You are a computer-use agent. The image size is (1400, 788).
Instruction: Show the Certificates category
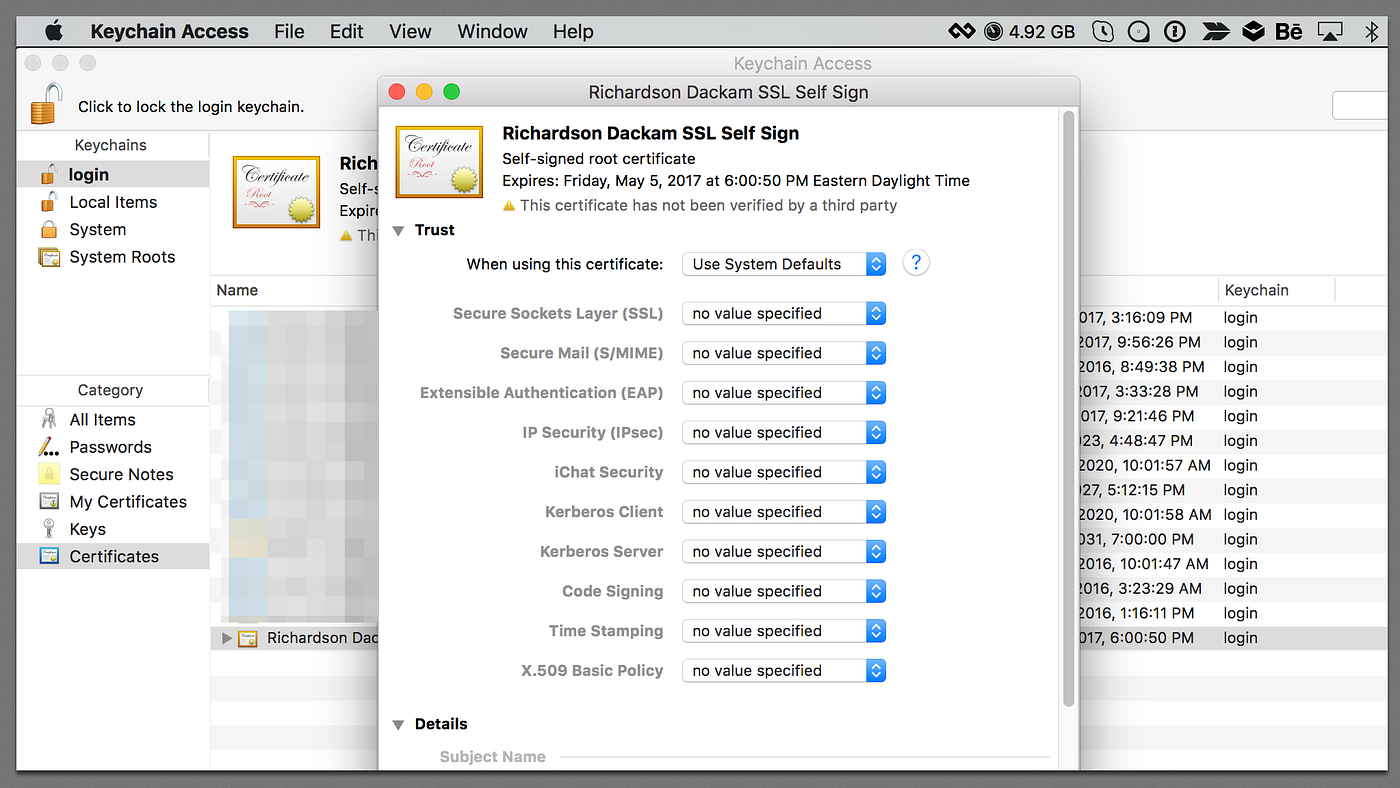[113, 556]
